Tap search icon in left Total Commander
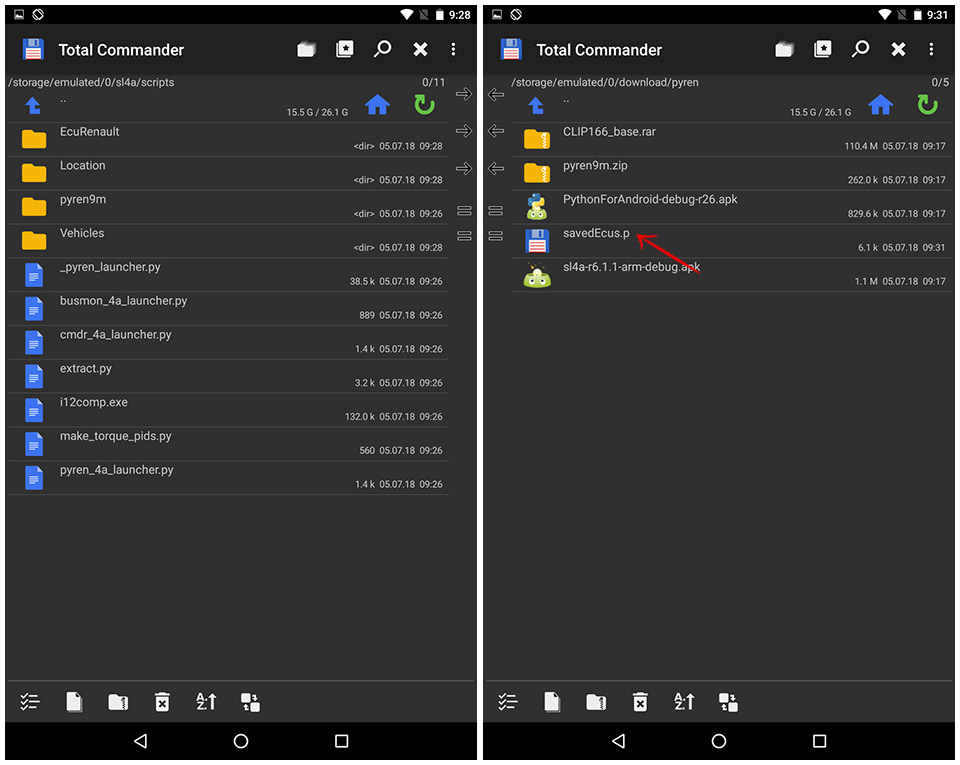 coord(383,50)
